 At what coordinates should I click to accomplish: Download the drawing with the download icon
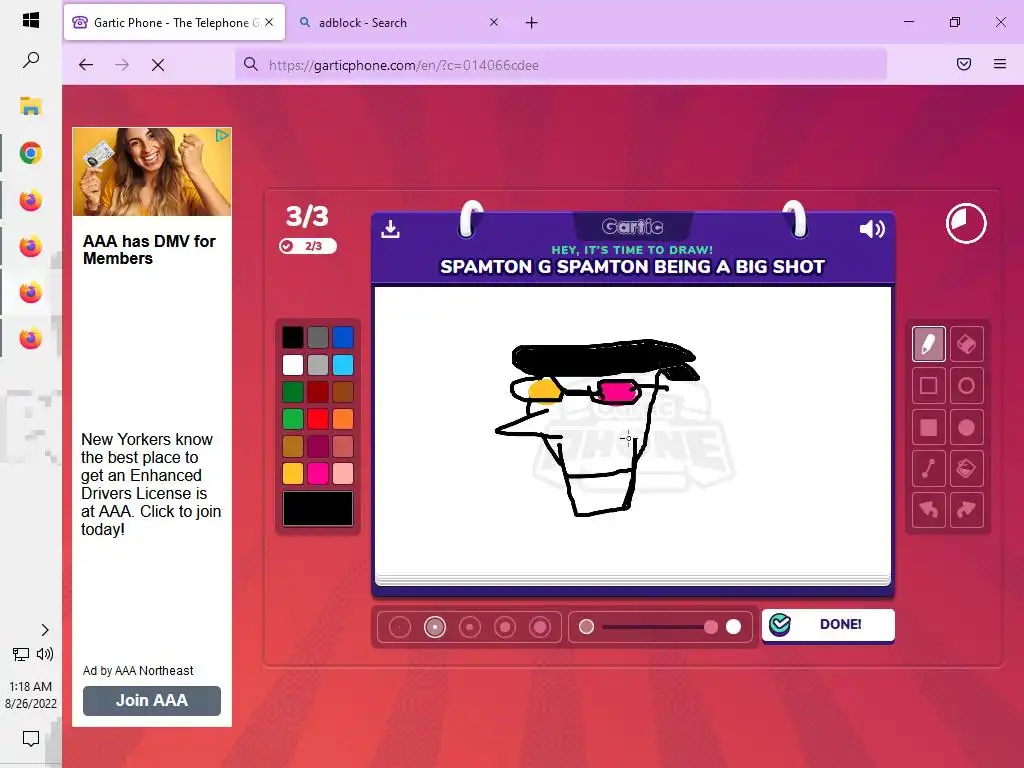(391, 229)
